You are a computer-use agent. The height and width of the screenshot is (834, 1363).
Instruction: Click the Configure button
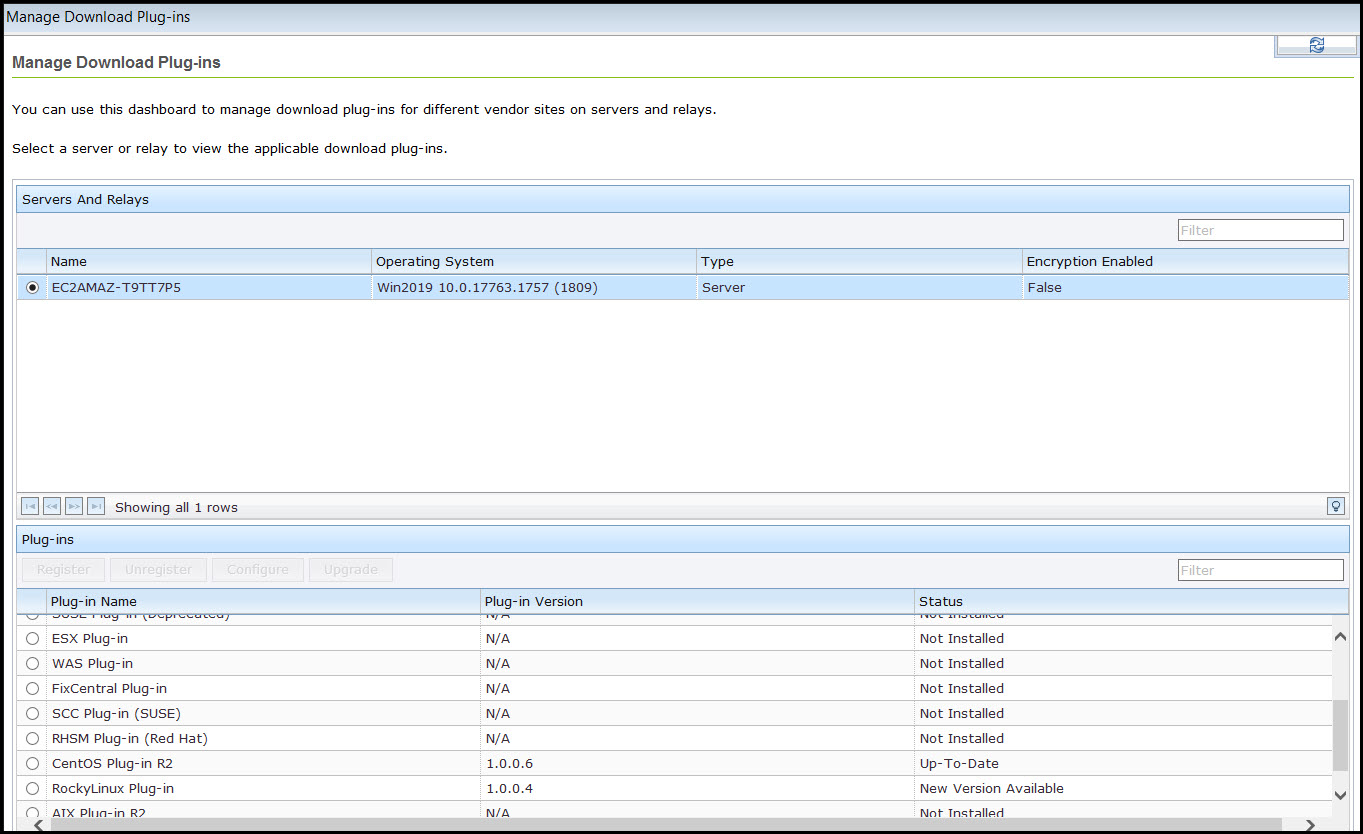pos(258,570)
